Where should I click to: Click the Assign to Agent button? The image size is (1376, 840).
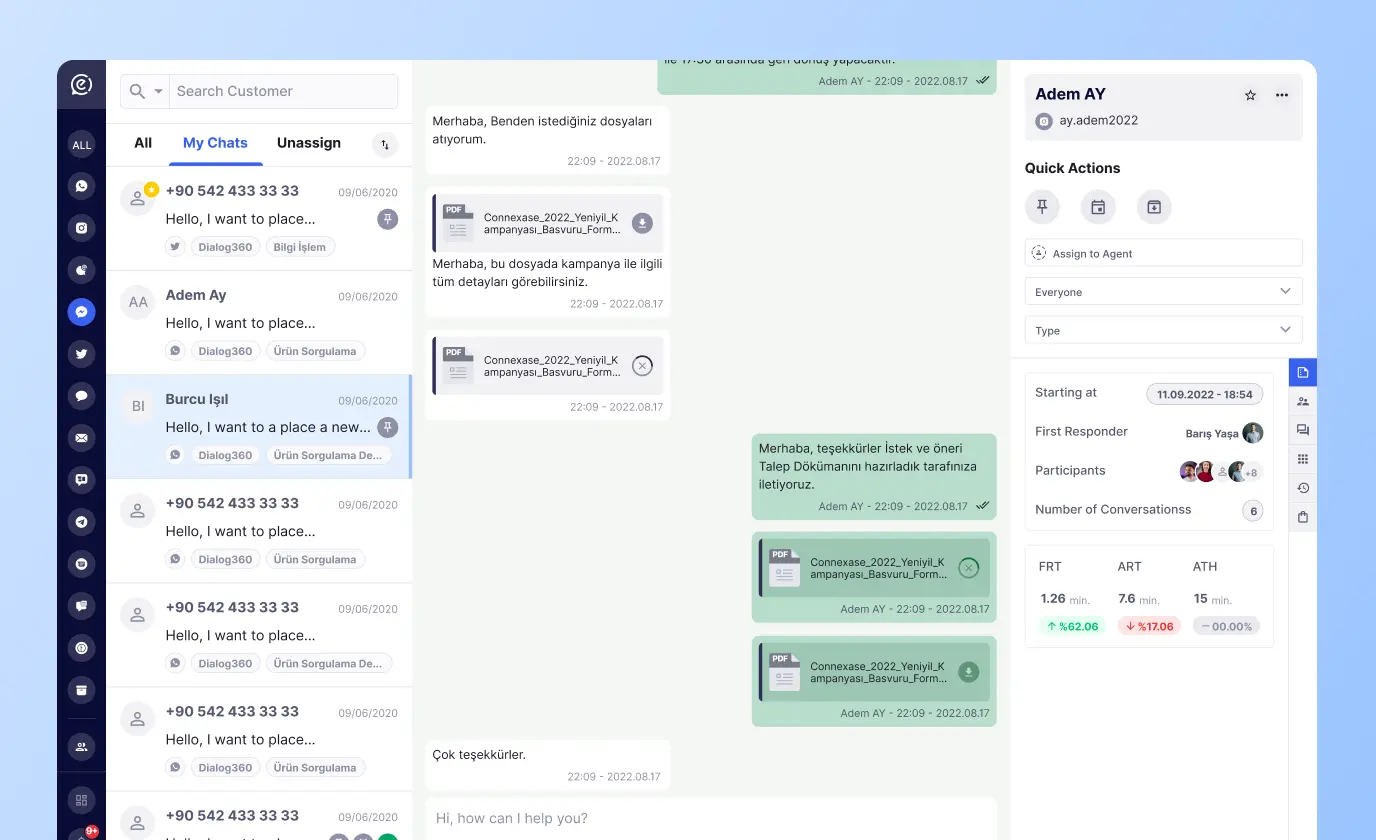click(x=1163, y=253)
